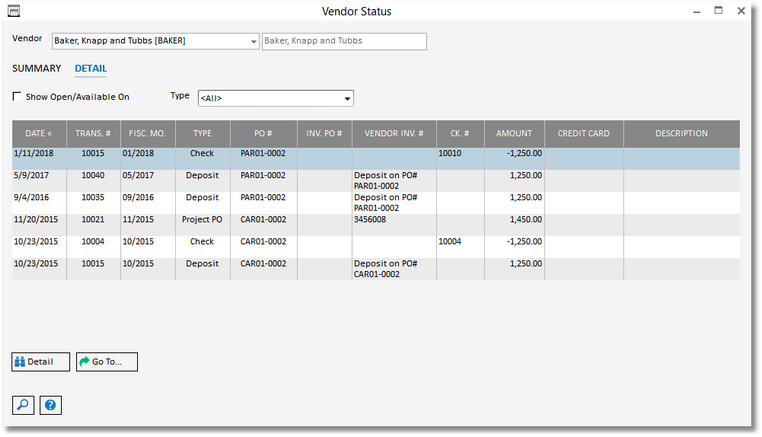Click vendor invoice number 3456008

click(370, 220)
